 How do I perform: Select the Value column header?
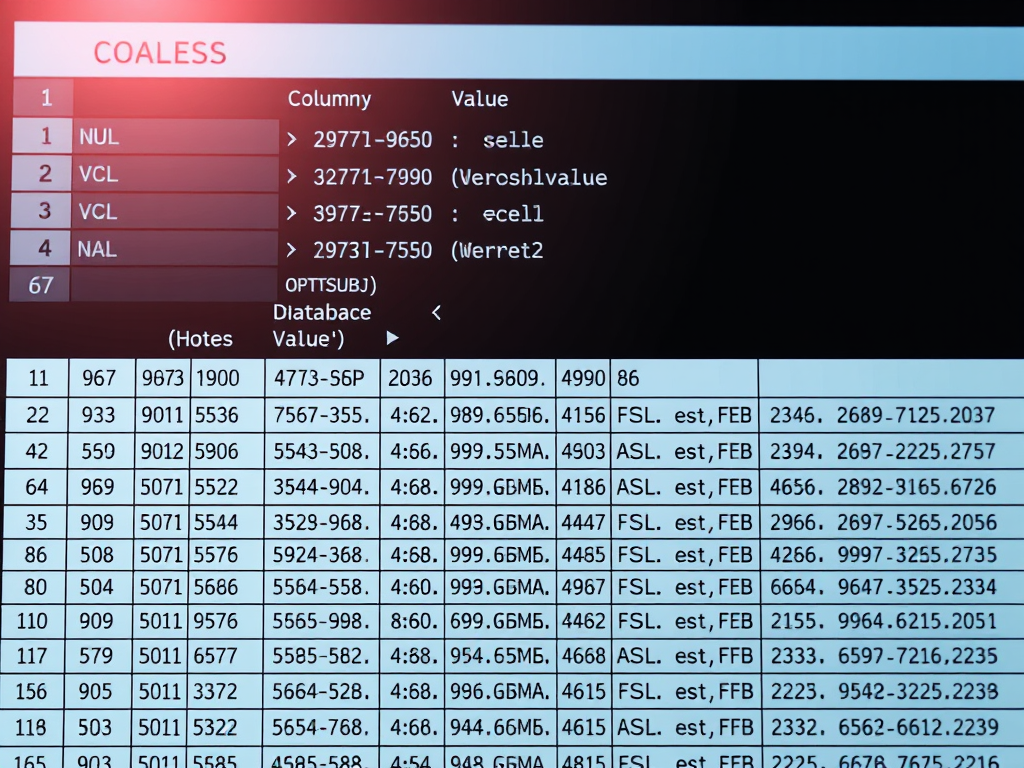(480, 99)
